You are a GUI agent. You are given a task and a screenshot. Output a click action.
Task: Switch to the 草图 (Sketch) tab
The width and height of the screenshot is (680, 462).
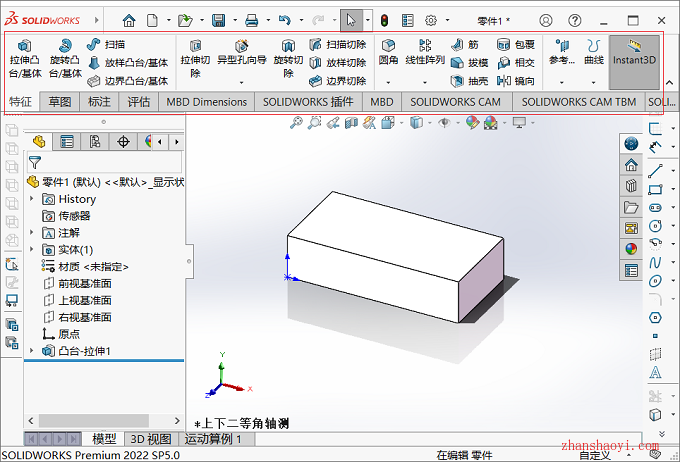(59, 102)
